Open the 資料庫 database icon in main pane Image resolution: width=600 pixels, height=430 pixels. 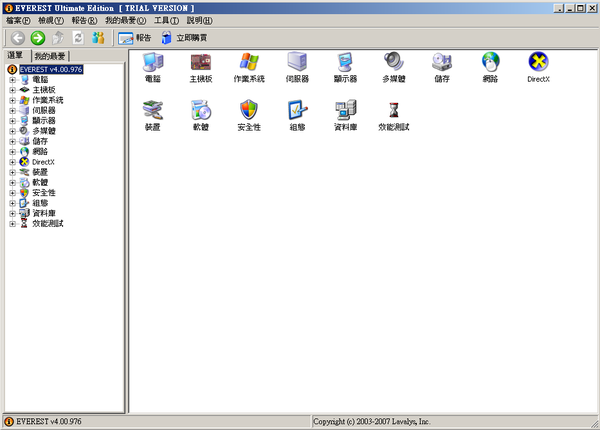pyautogui.click(x=345, y=116)
